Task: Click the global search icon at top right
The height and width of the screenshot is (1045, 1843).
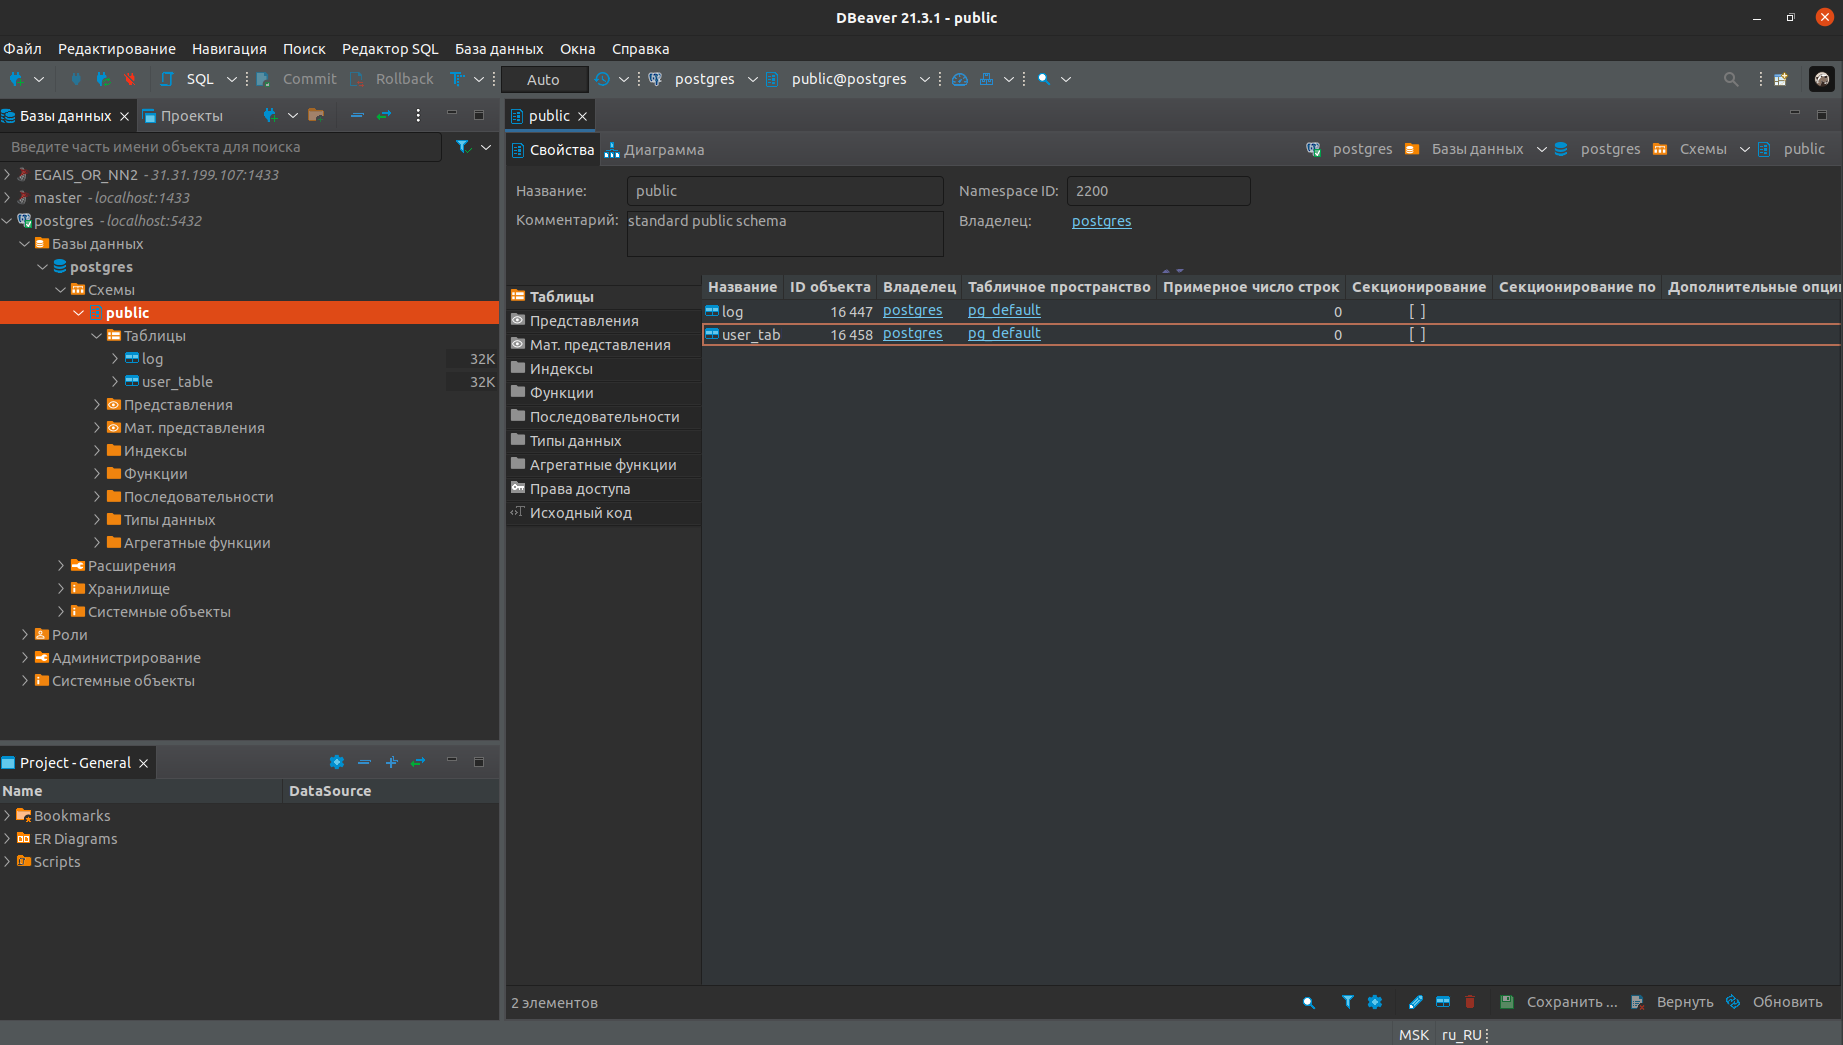Action: [1731, 79]
